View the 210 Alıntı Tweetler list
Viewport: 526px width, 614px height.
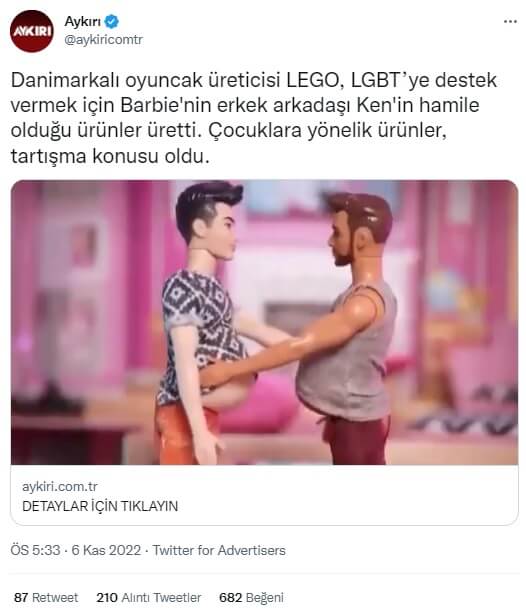149,598
